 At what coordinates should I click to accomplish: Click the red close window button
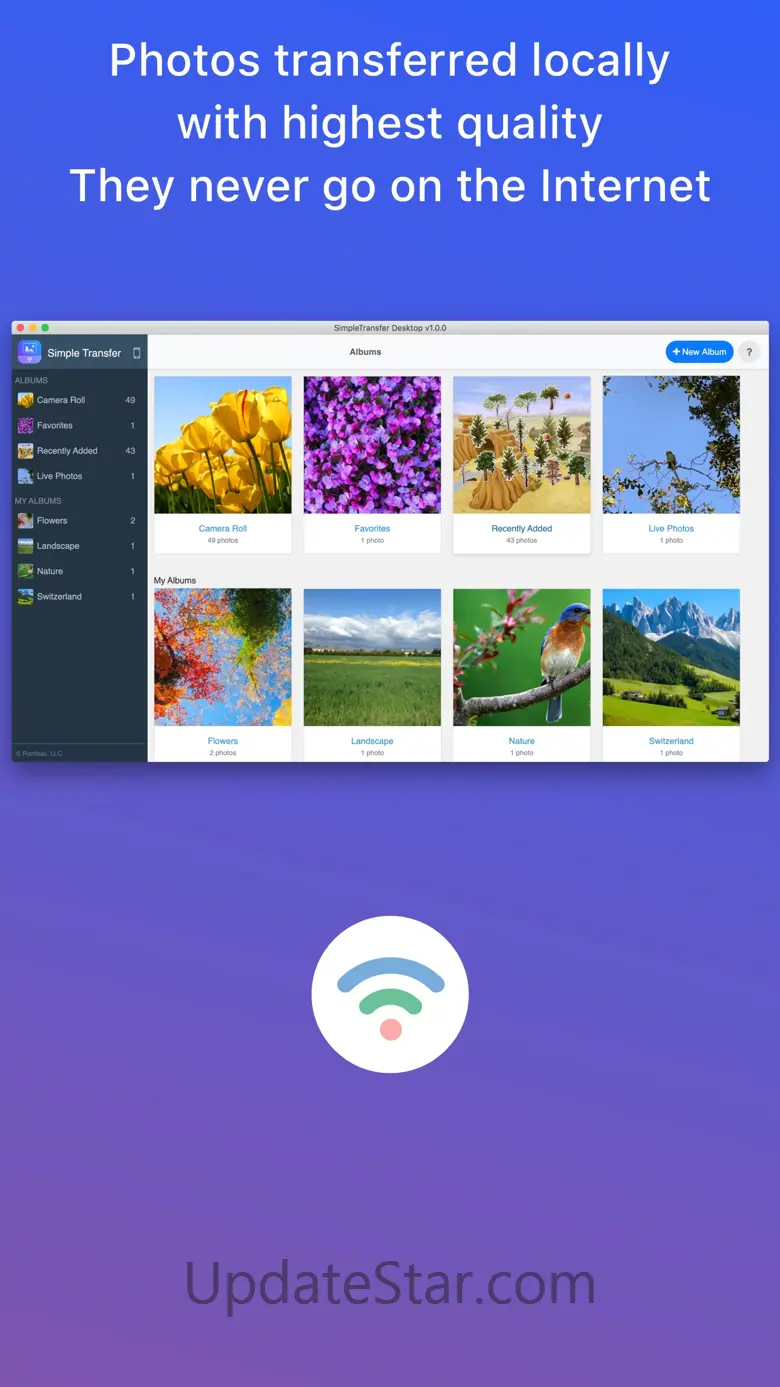click(20, 328)
